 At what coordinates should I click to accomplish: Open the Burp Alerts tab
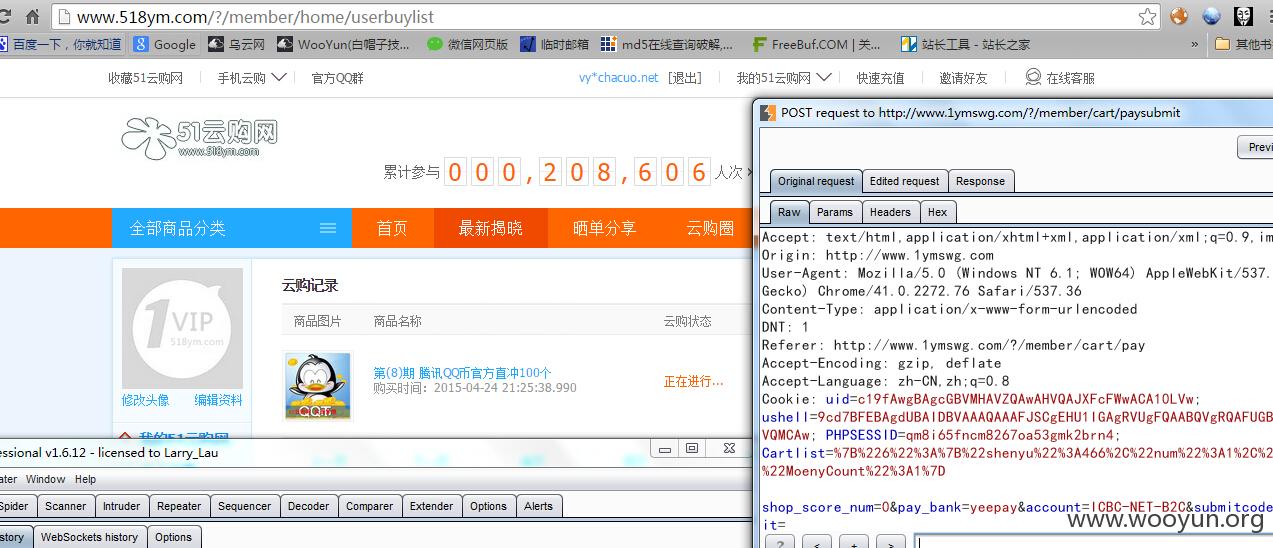tap(538, 506)
